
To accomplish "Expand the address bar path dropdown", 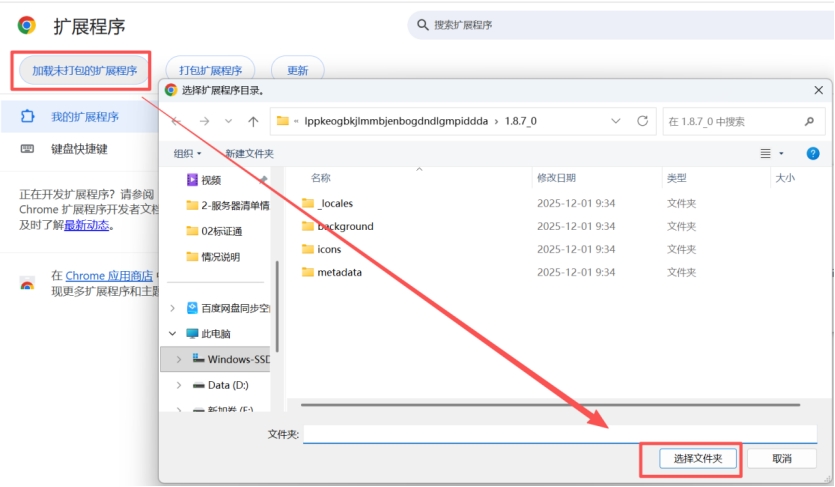I will pyautogui.click(x=616, y=121).
